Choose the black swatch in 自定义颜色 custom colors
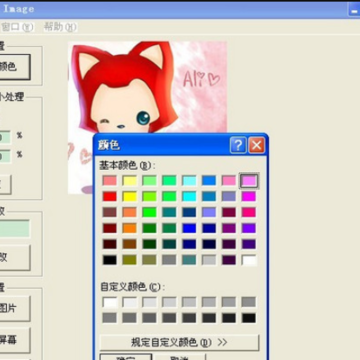This screenshot has width=360, height=360. [249, 318]
